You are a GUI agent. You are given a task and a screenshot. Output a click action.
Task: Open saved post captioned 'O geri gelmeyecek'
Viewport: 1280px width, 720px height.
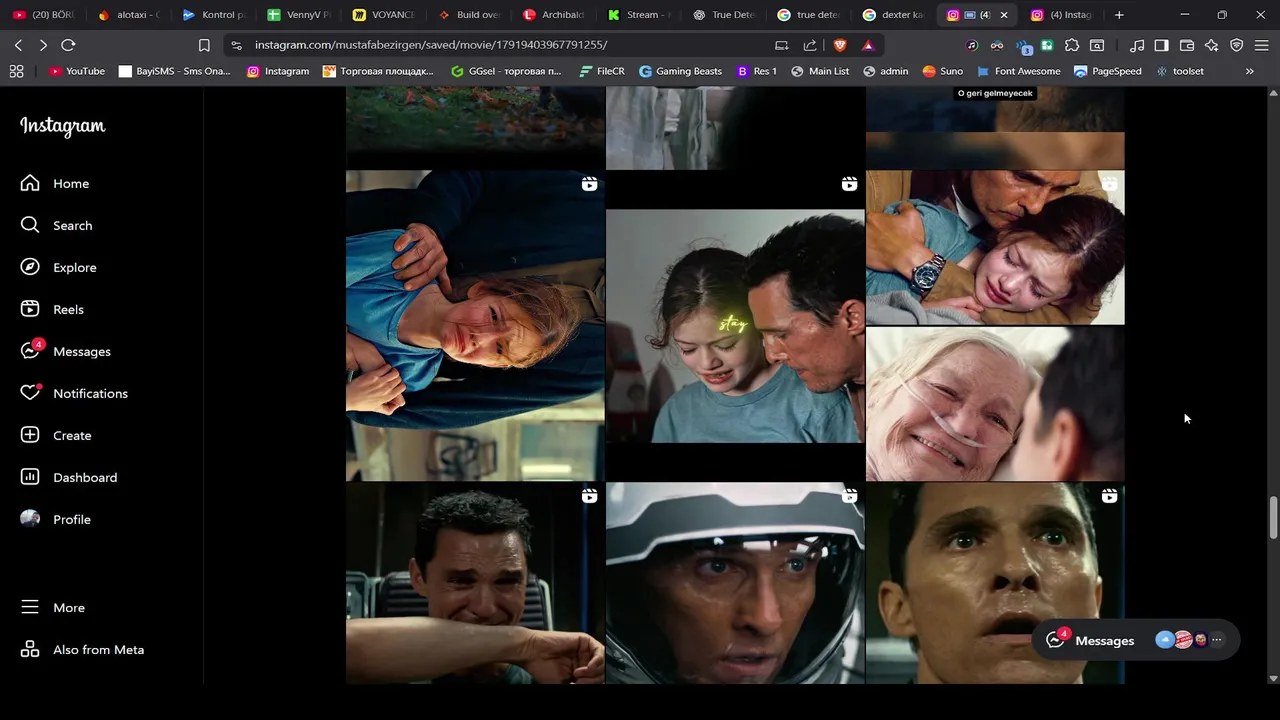(x=995, y=128)
